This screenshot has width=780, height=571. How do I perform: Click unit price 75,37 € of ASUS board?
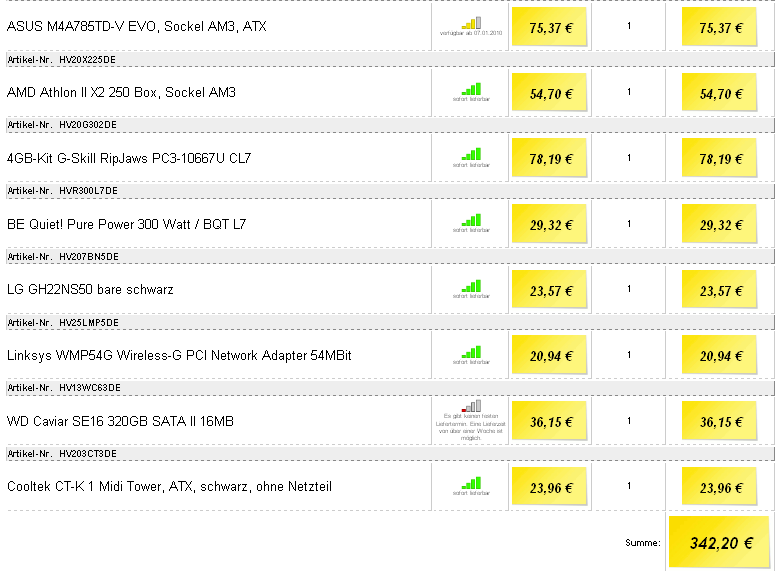(549, 27)
